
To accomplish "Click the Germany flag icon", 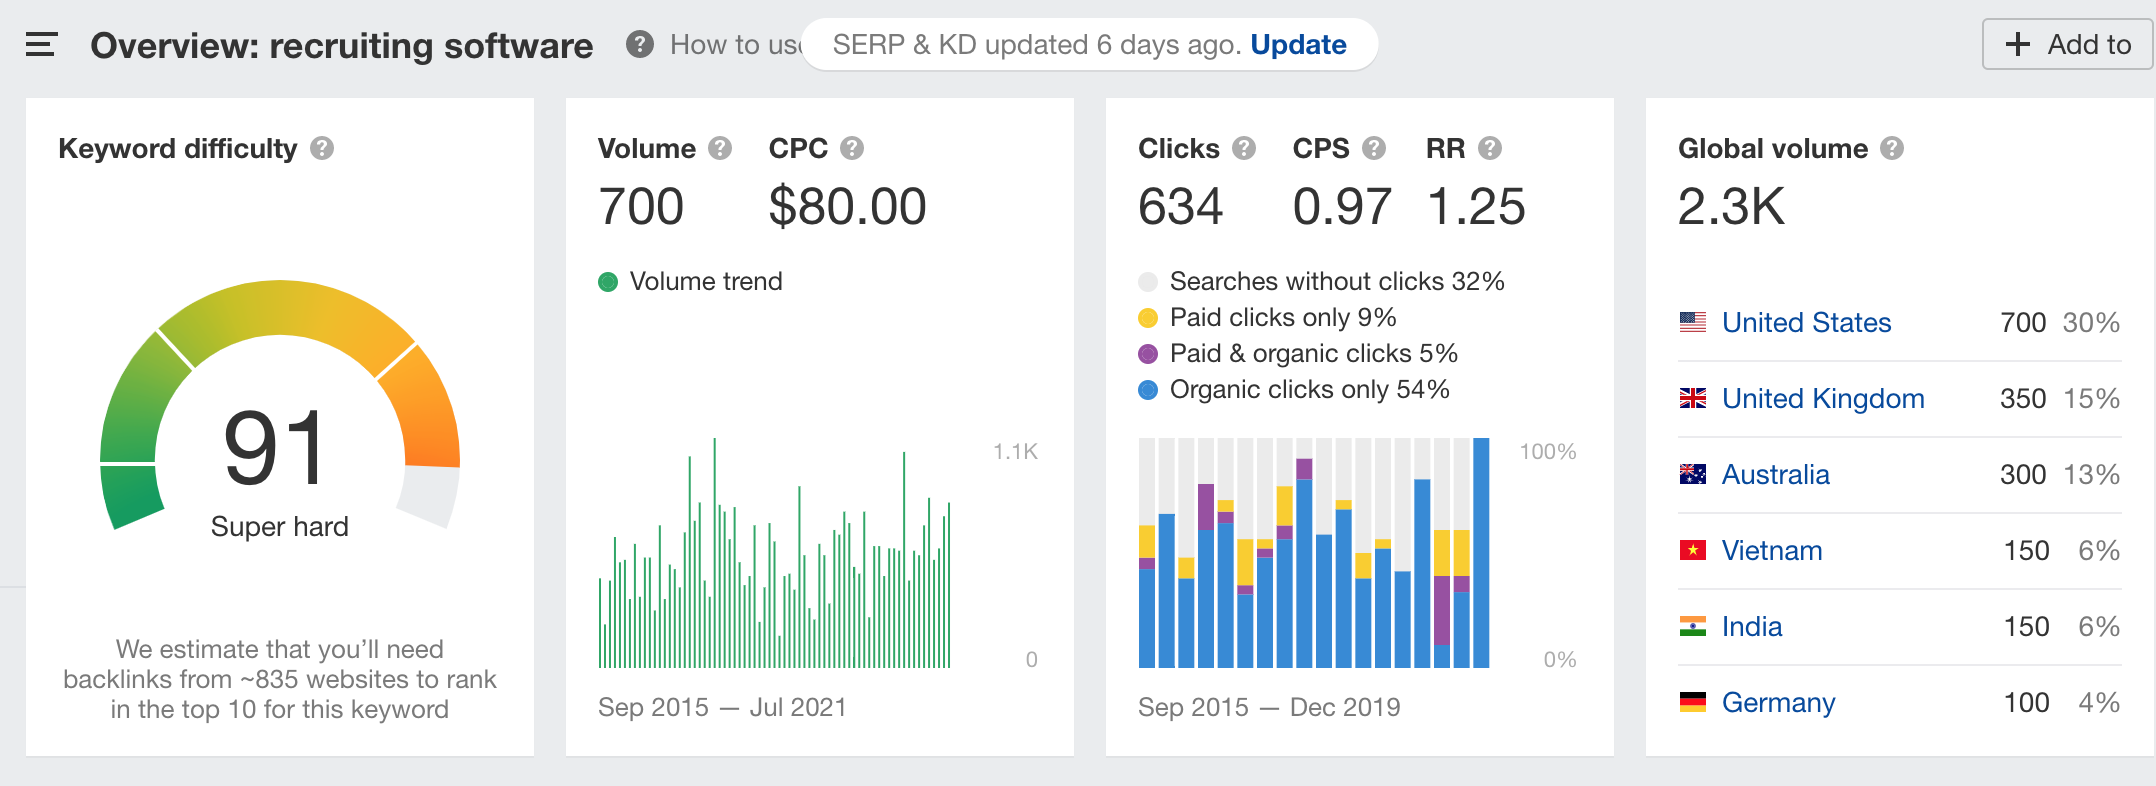I will click(x=1693, y=702).
